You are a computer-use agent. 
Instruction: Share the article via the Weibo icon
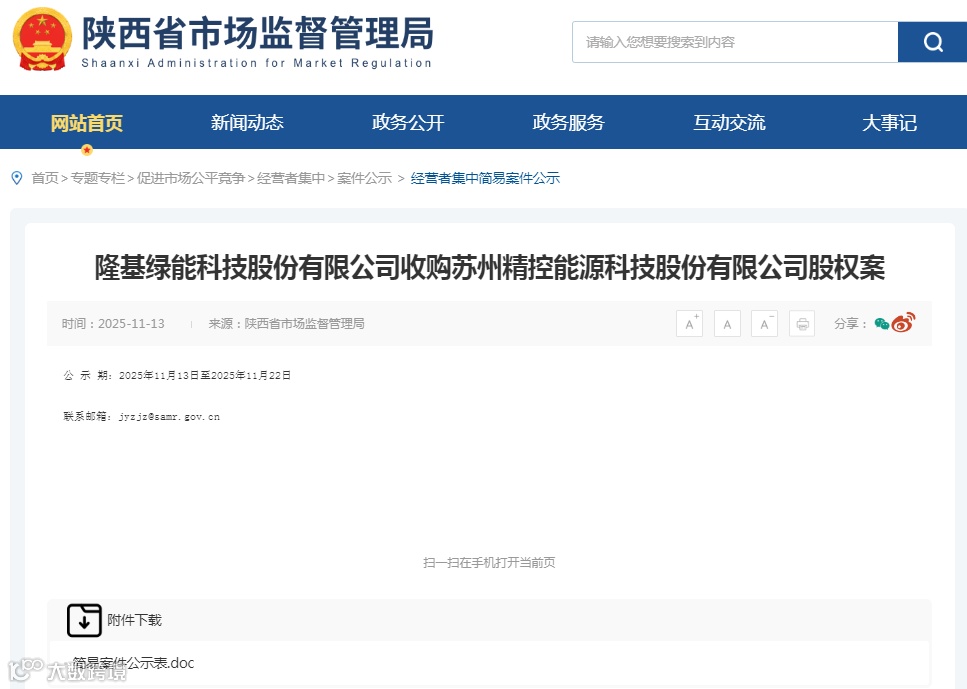(x=904, y=323)
